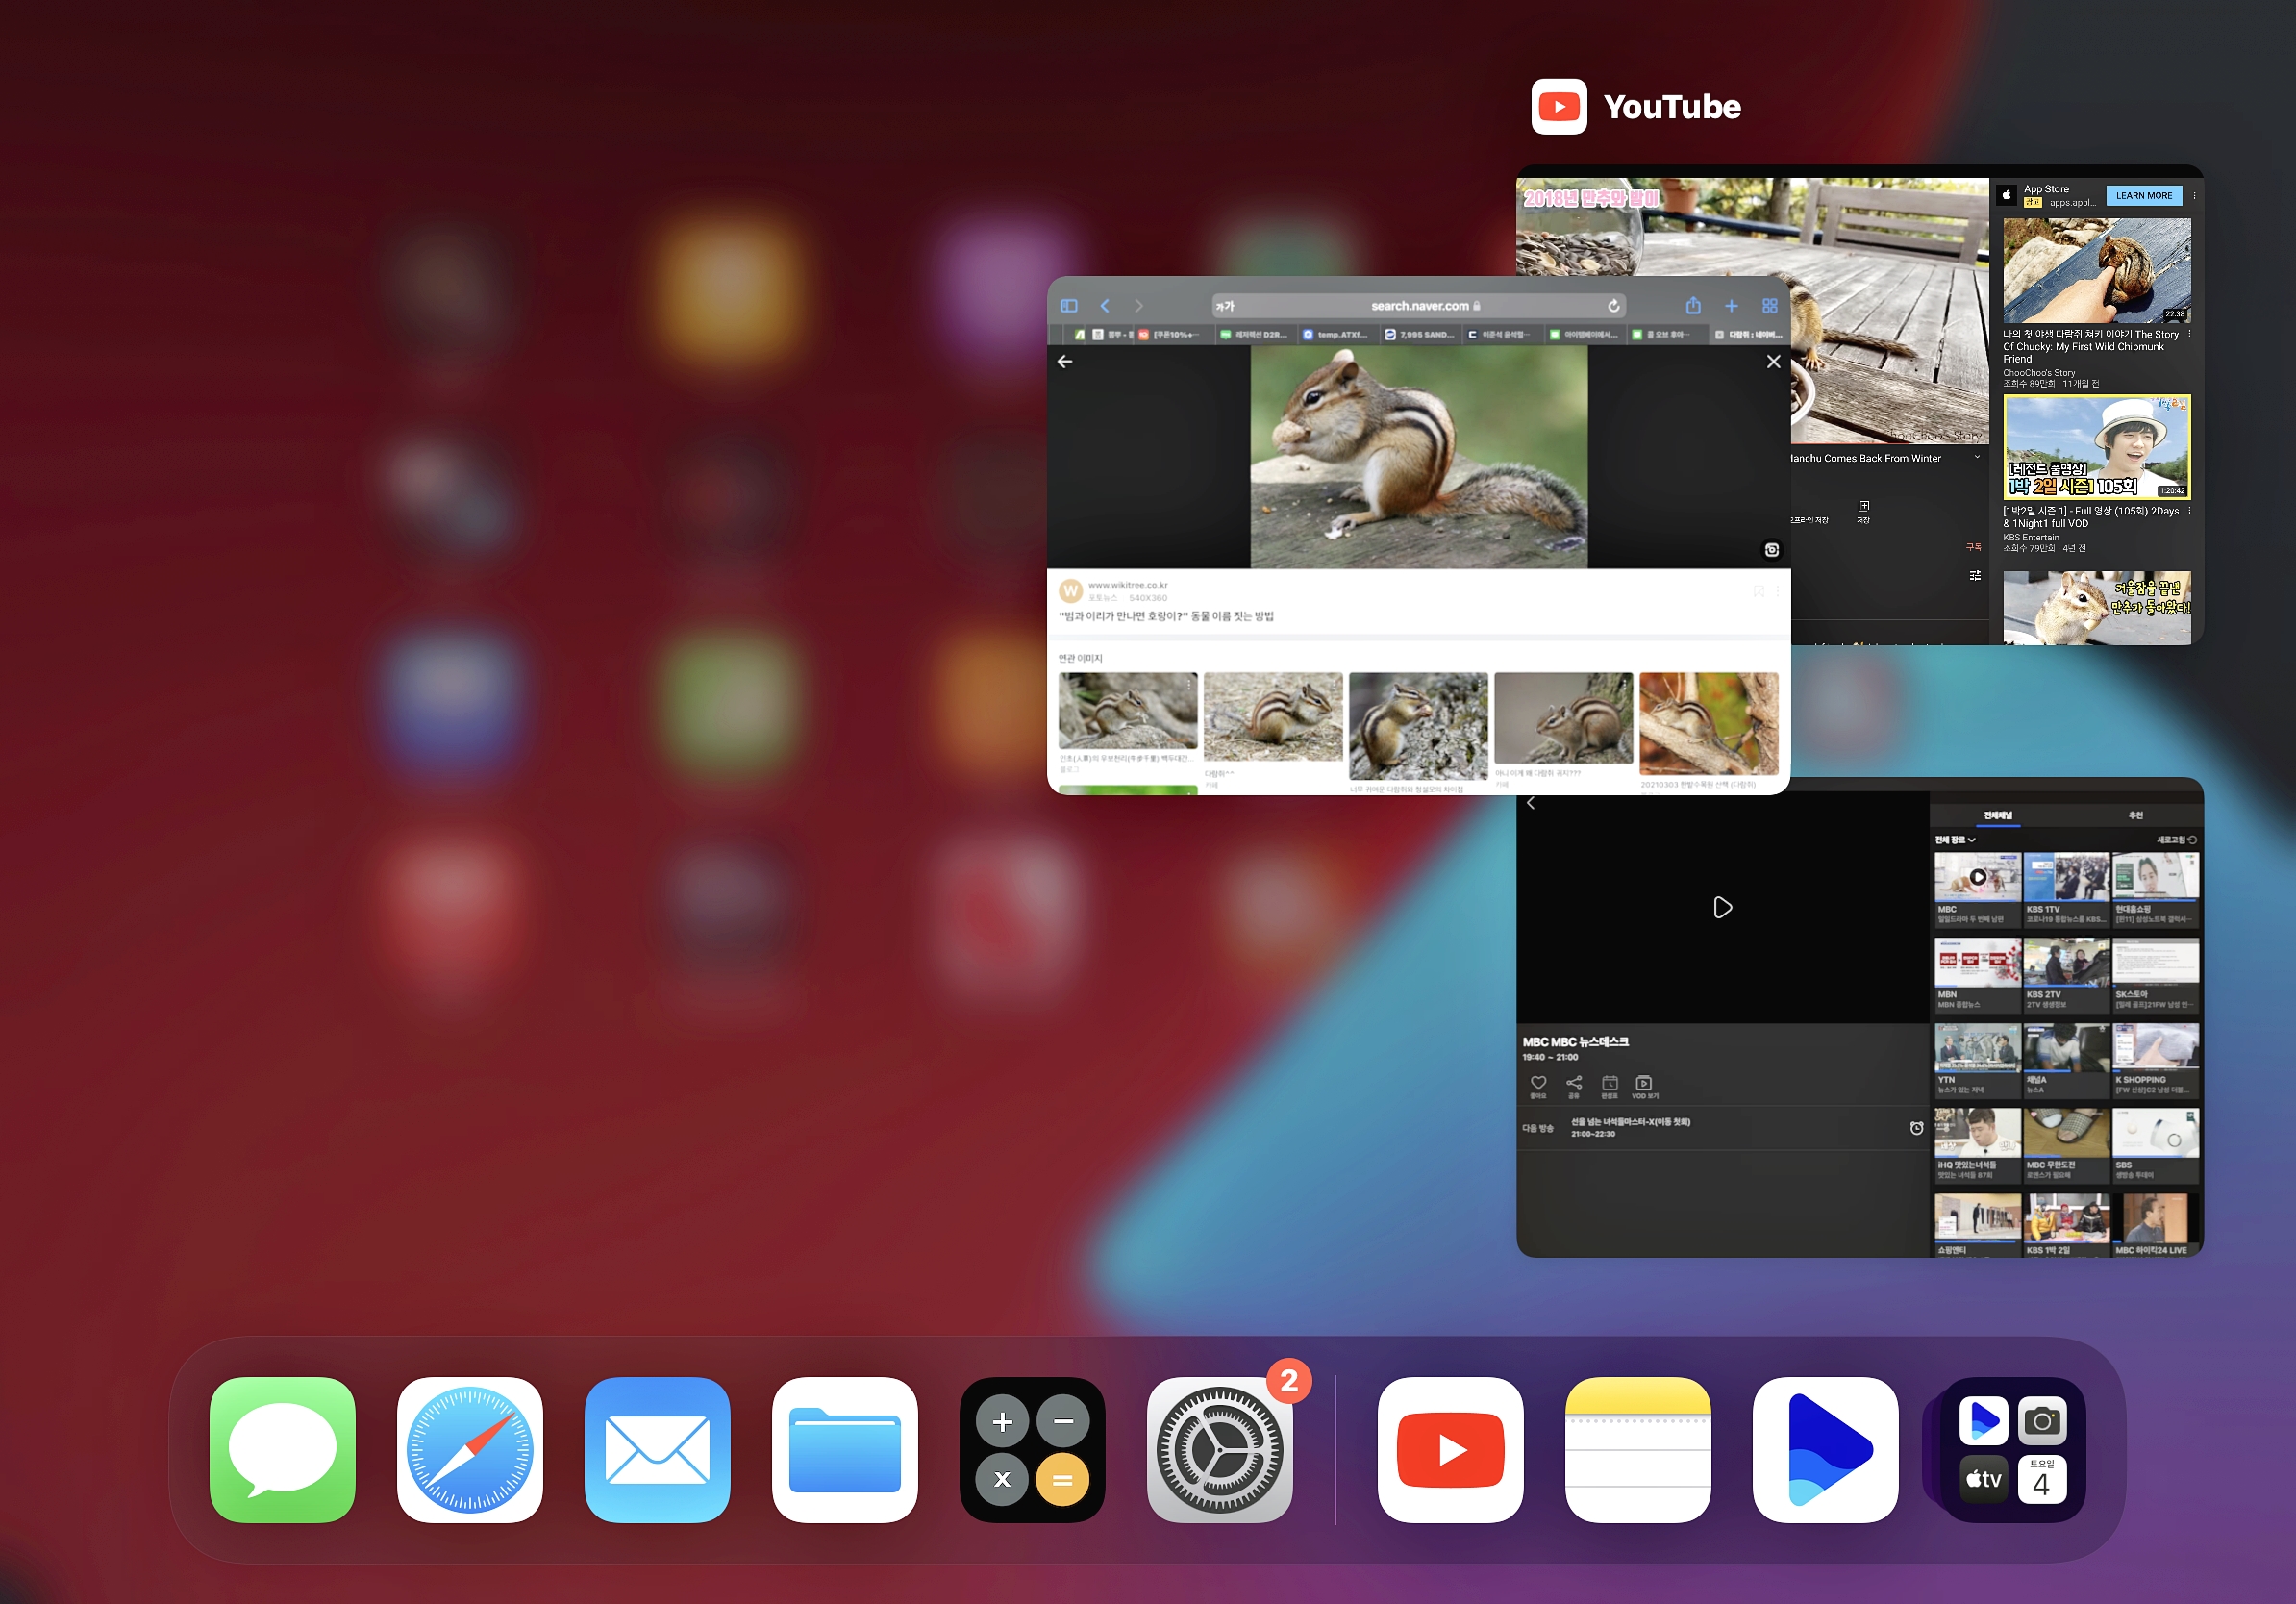Select the MBN channel thumbnail
This screenshot has height=1604, width=2296.
(x=1977, y=963)
